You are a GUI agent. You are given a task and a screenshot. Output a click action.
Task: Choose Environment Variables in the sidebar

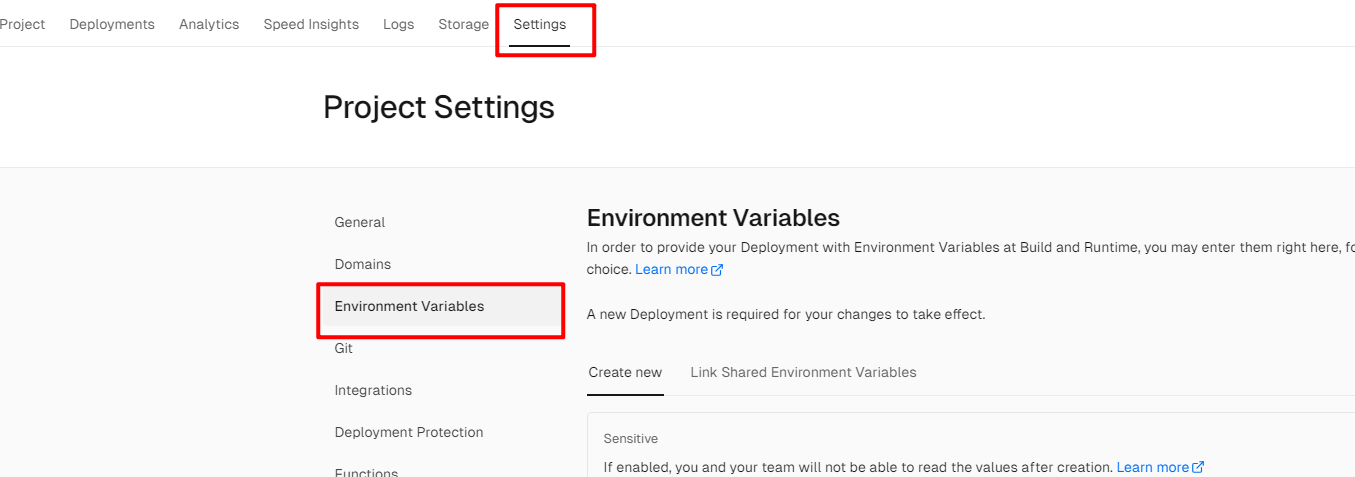pos(409,306)
